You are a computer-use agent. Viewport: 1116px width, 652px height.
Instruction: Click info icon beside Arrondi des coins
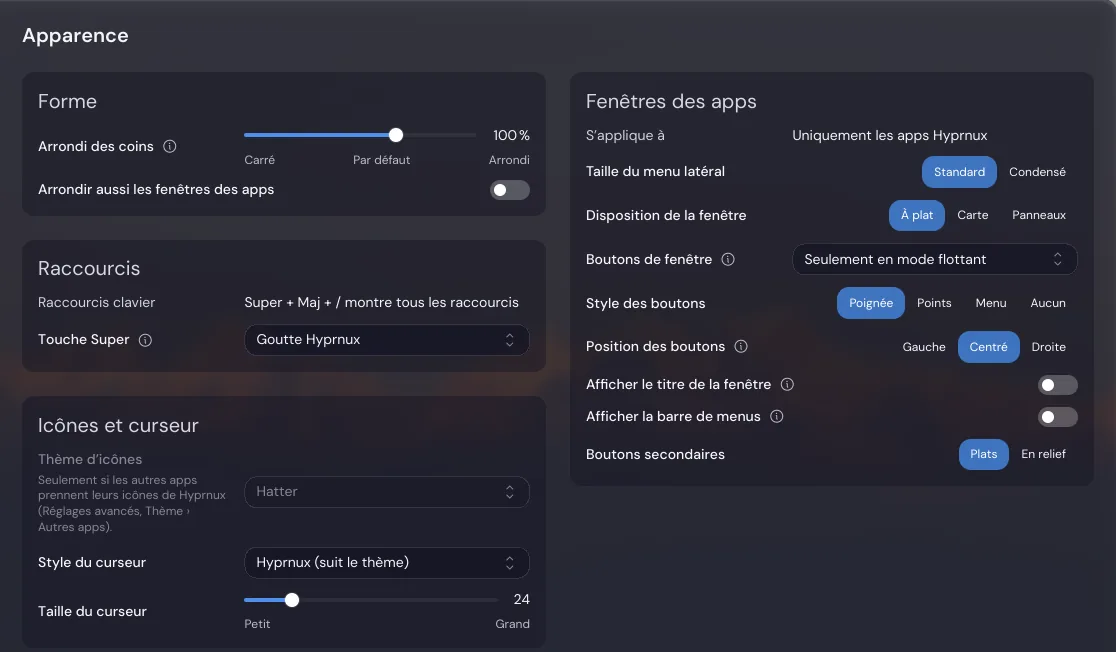pyautogui.click(x=169, y=147)
